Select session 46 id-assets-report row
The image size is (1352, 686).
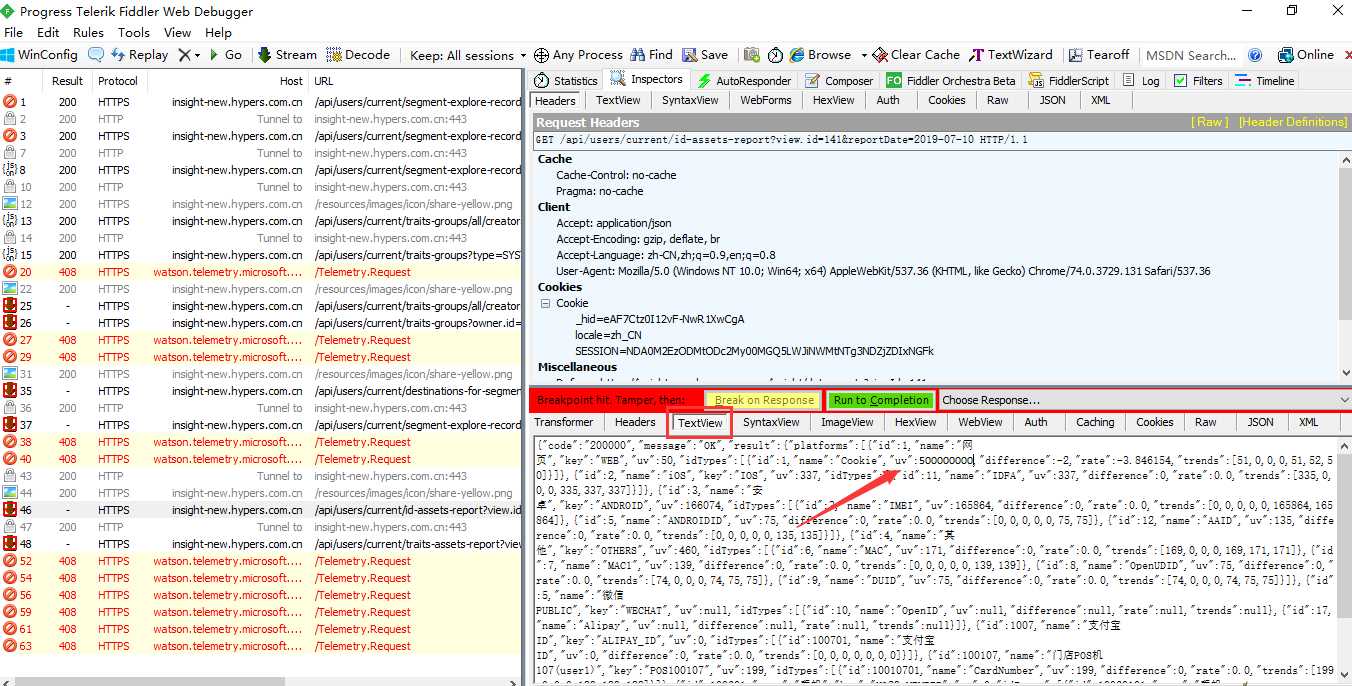click(x=261, y=510)
